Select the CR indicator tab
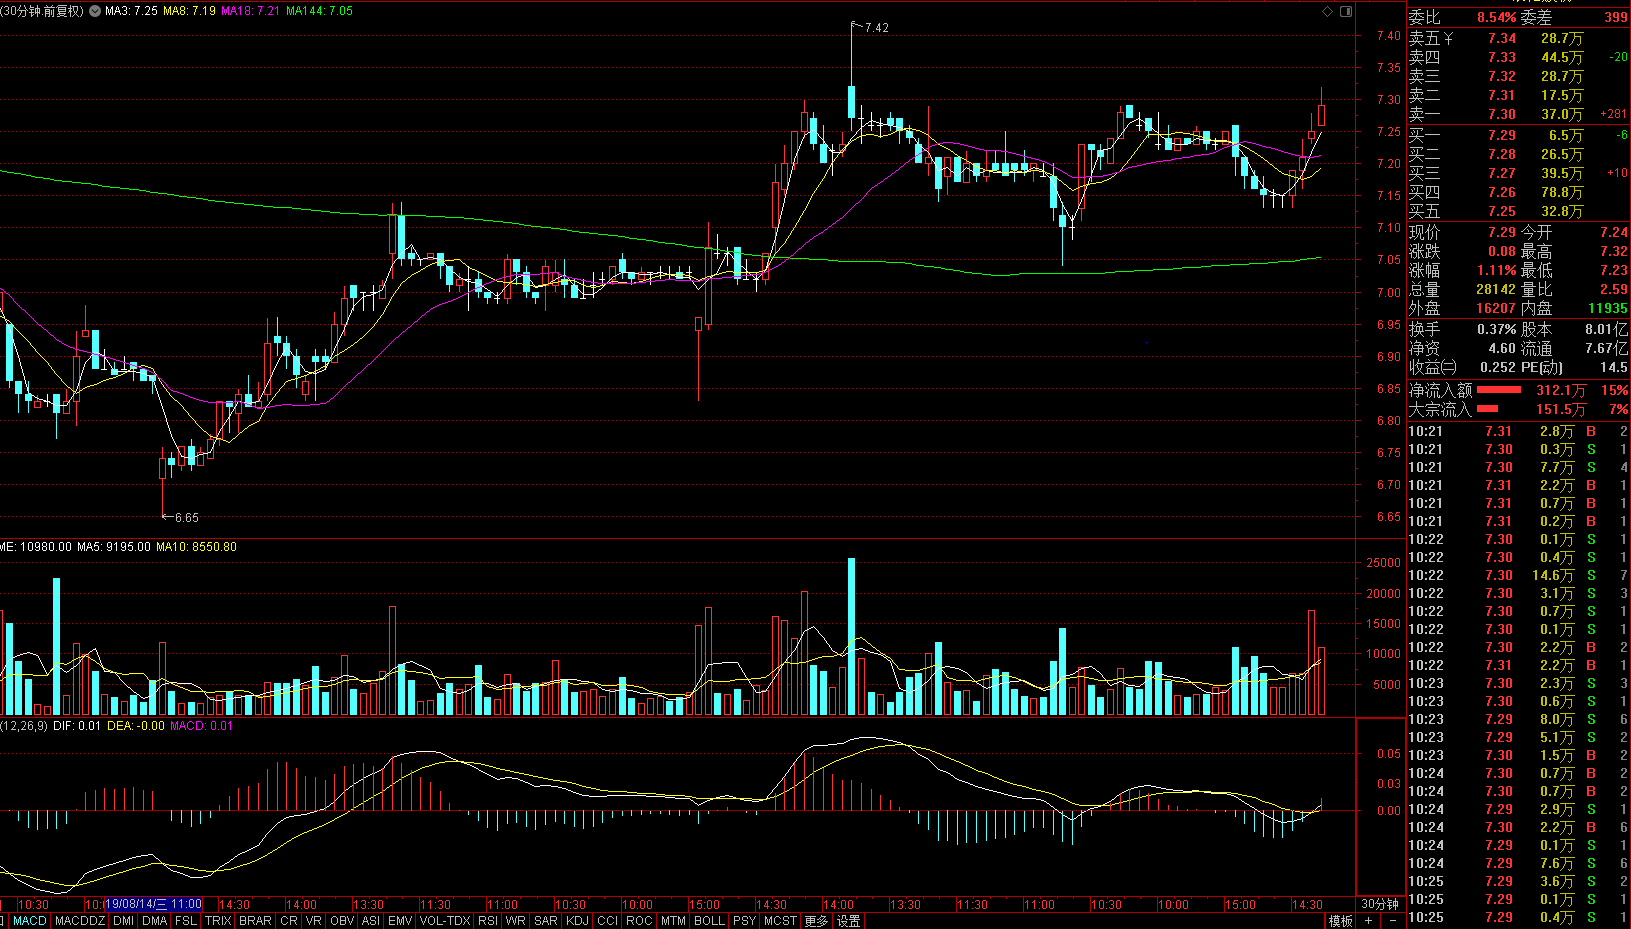 point(289,920)
